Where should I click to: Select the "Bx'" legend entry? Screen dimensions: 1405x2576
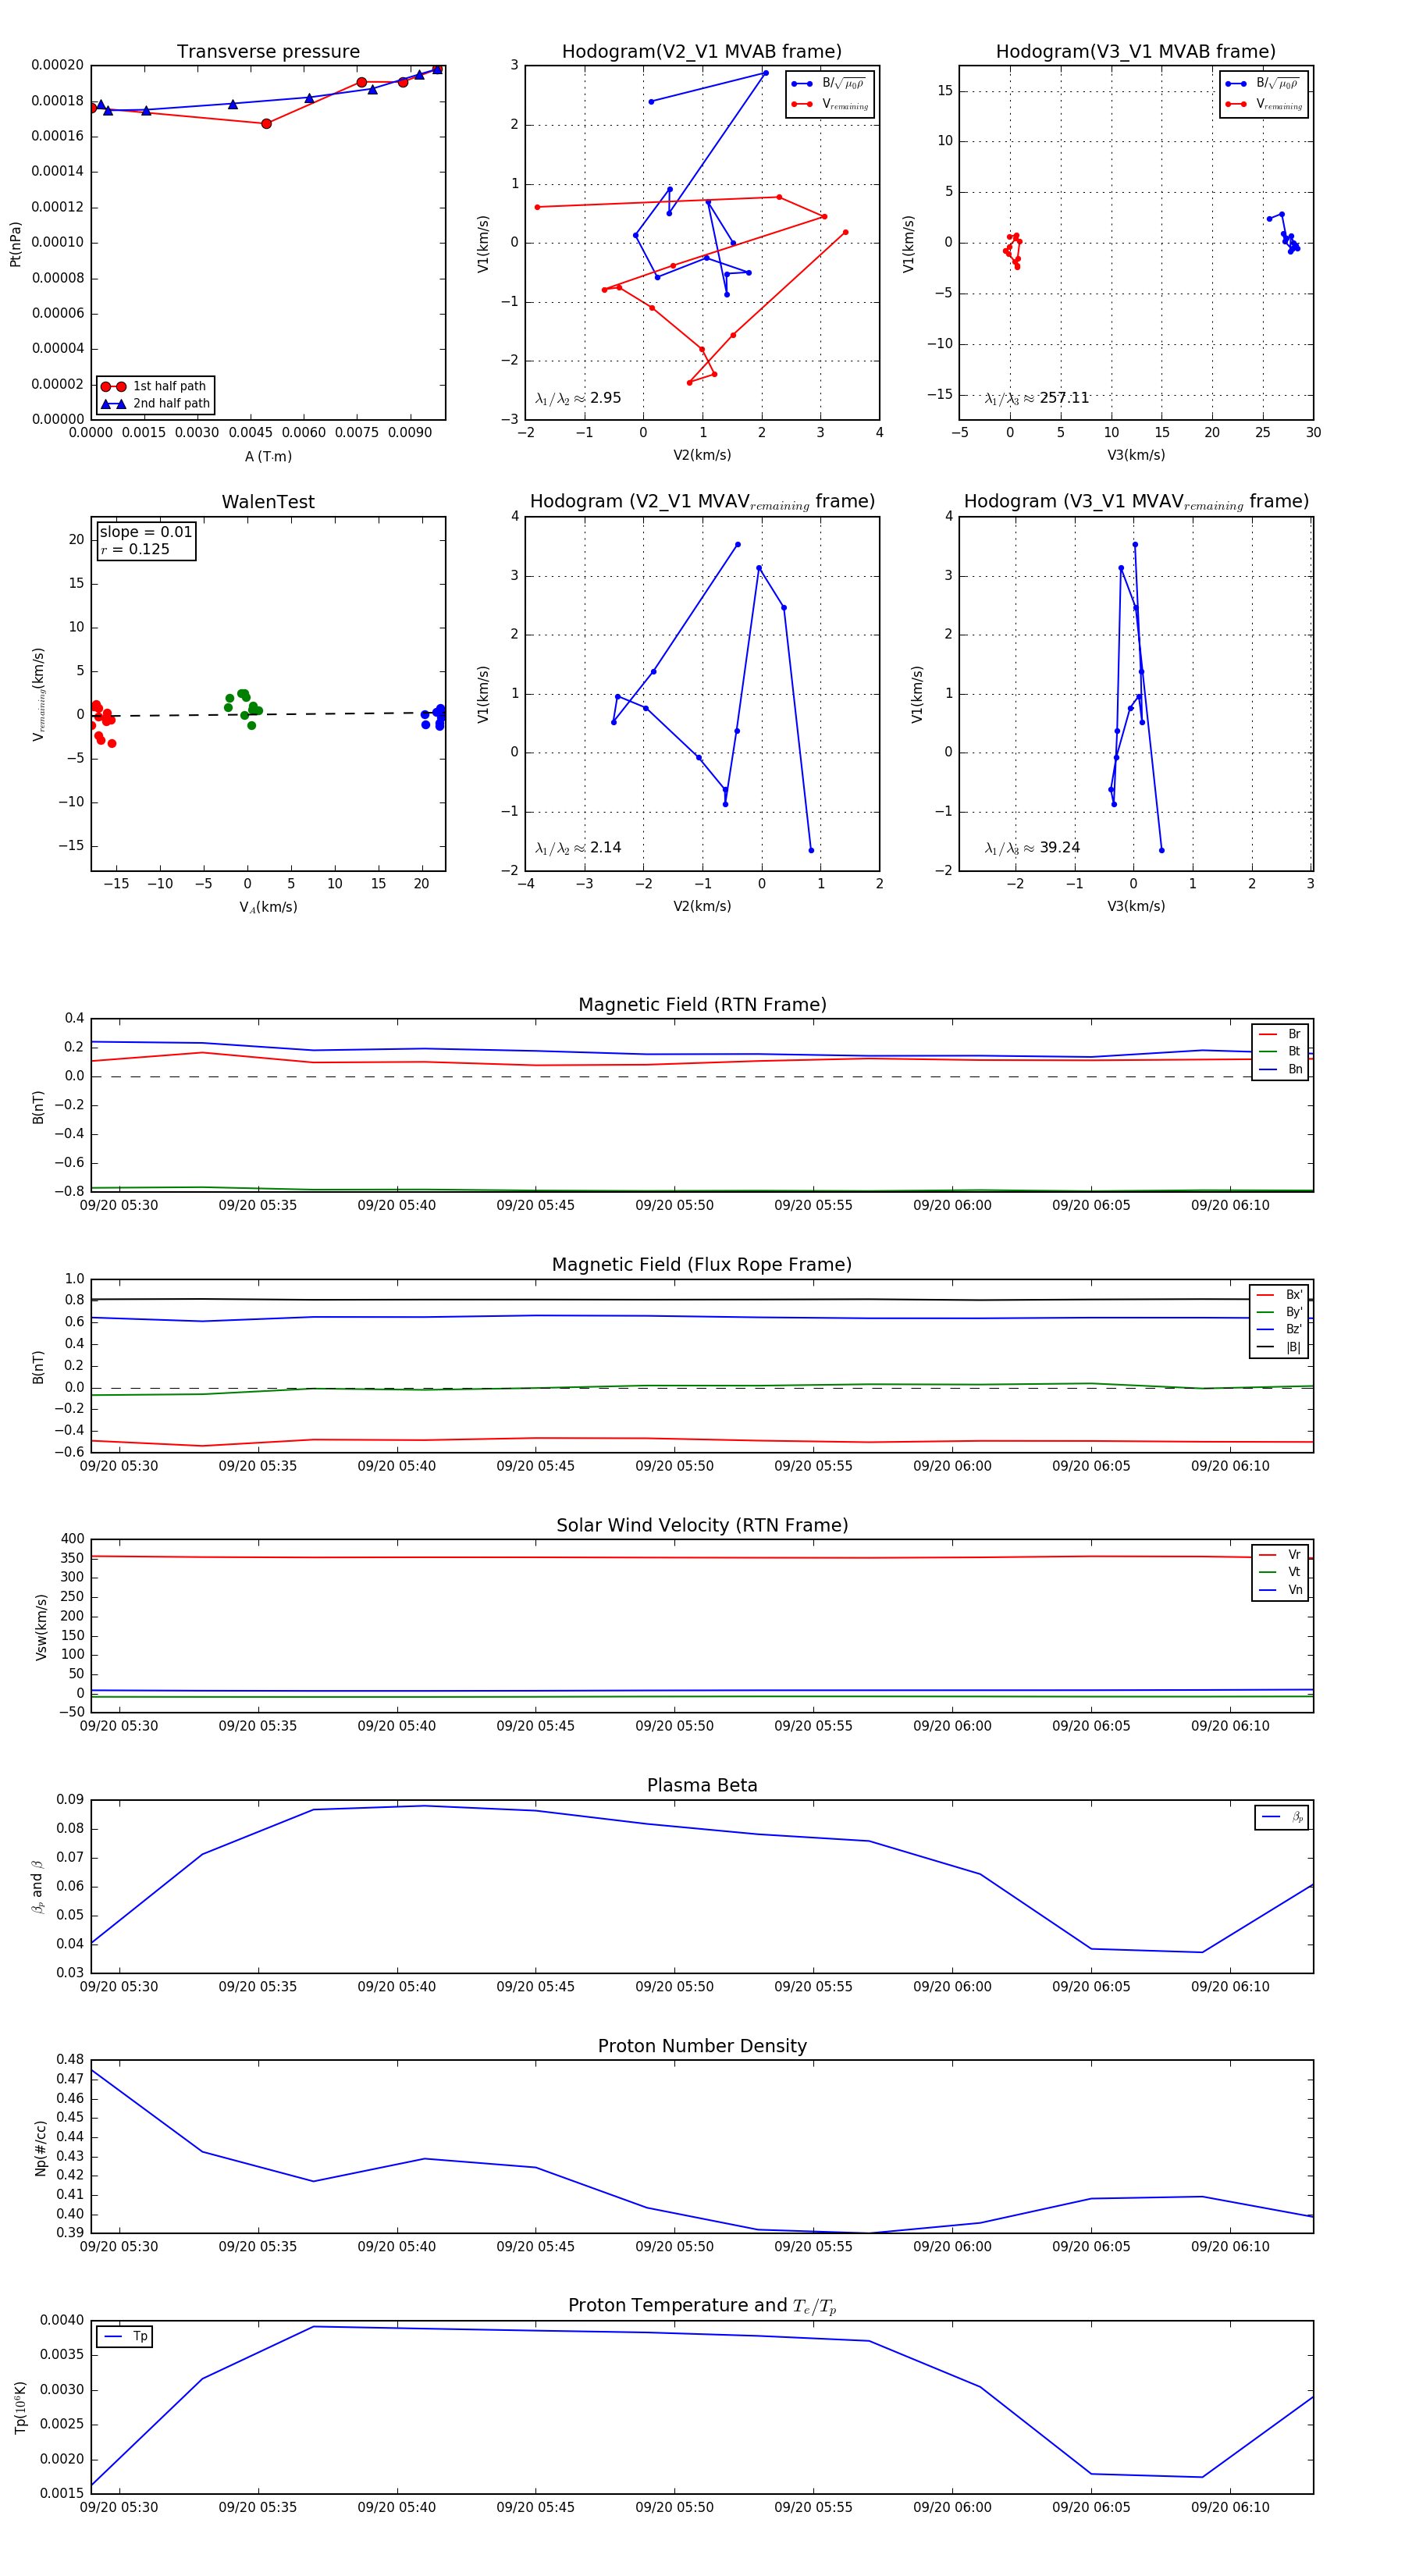coord(1279,1295)
